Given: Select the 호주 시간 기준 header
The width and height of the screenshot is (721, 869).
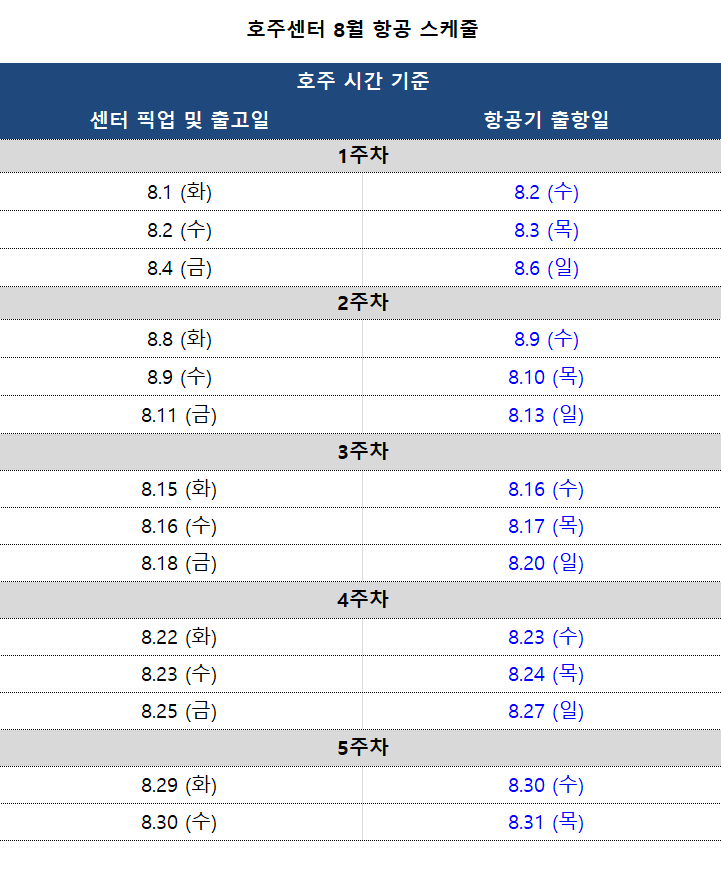Looking at the screenshot, I should pos(362,81).
